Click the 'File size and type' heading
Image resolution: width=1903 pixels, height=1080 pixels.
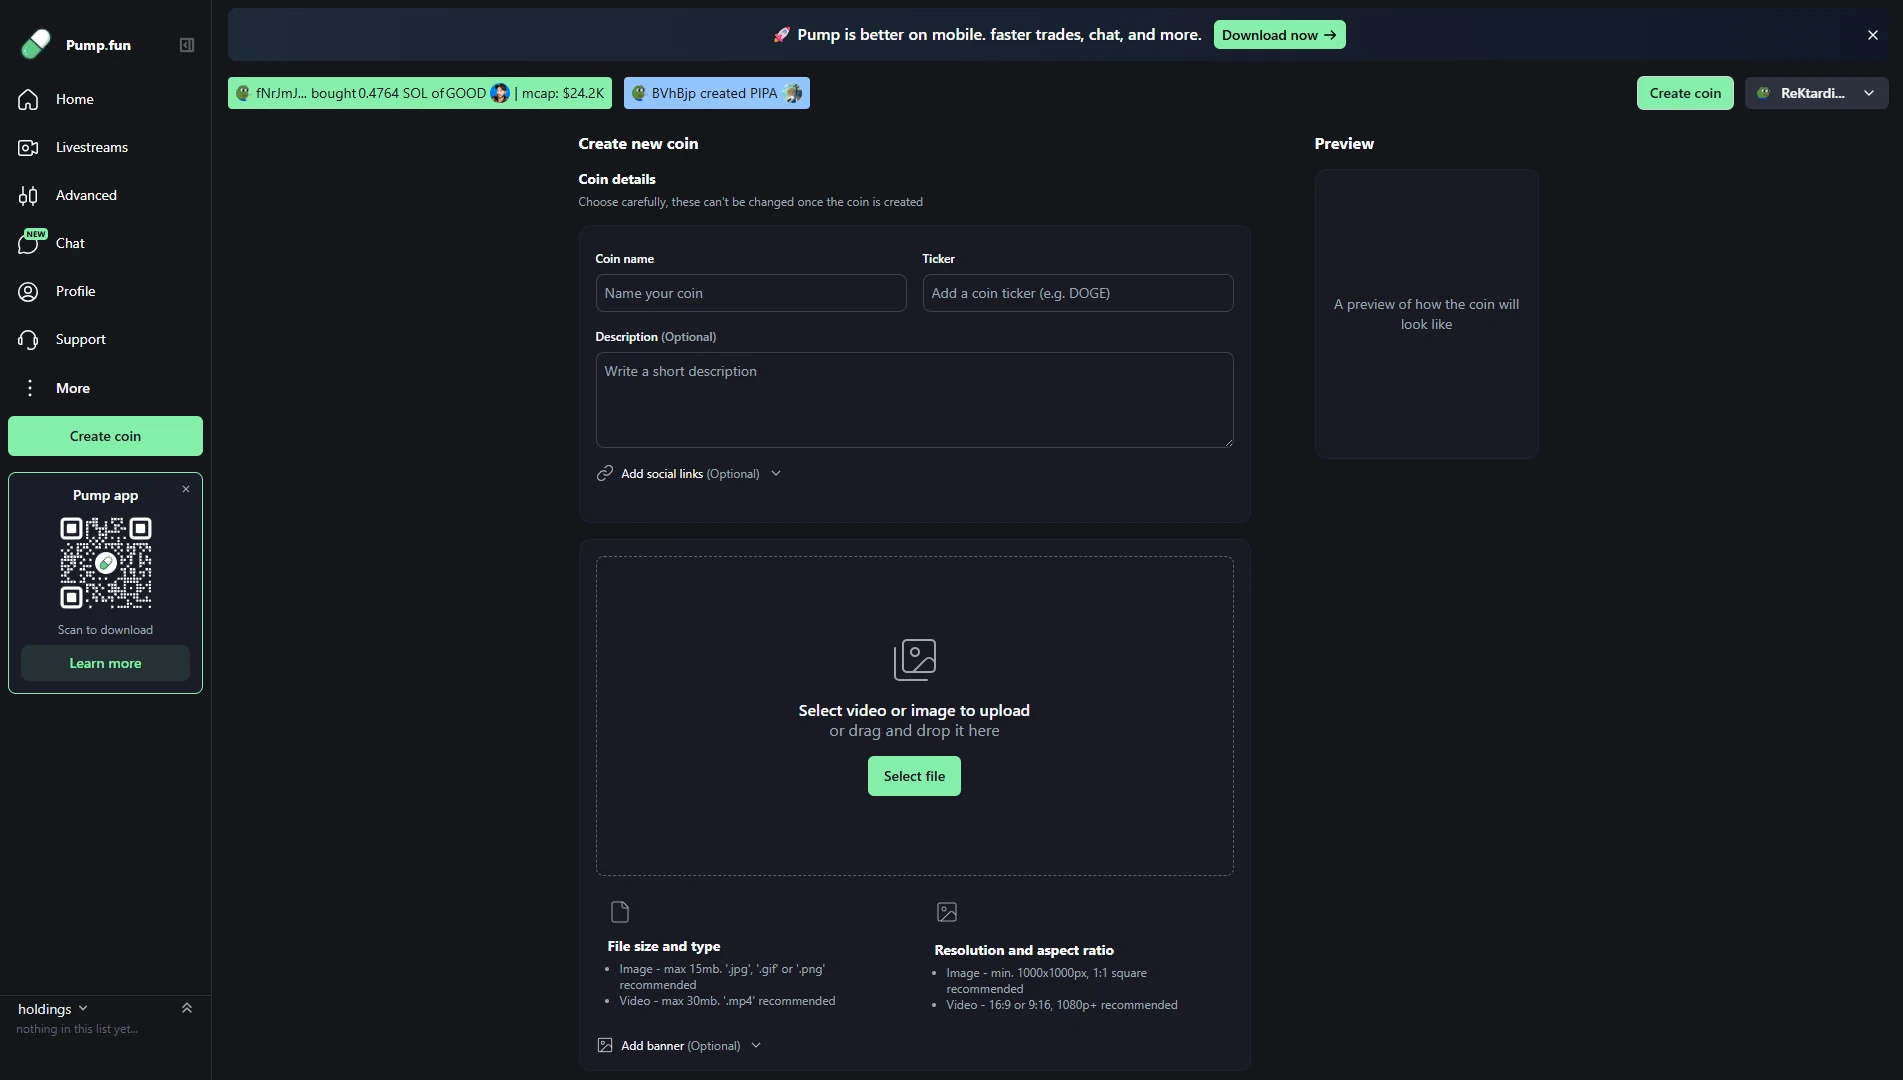(664, 946)
